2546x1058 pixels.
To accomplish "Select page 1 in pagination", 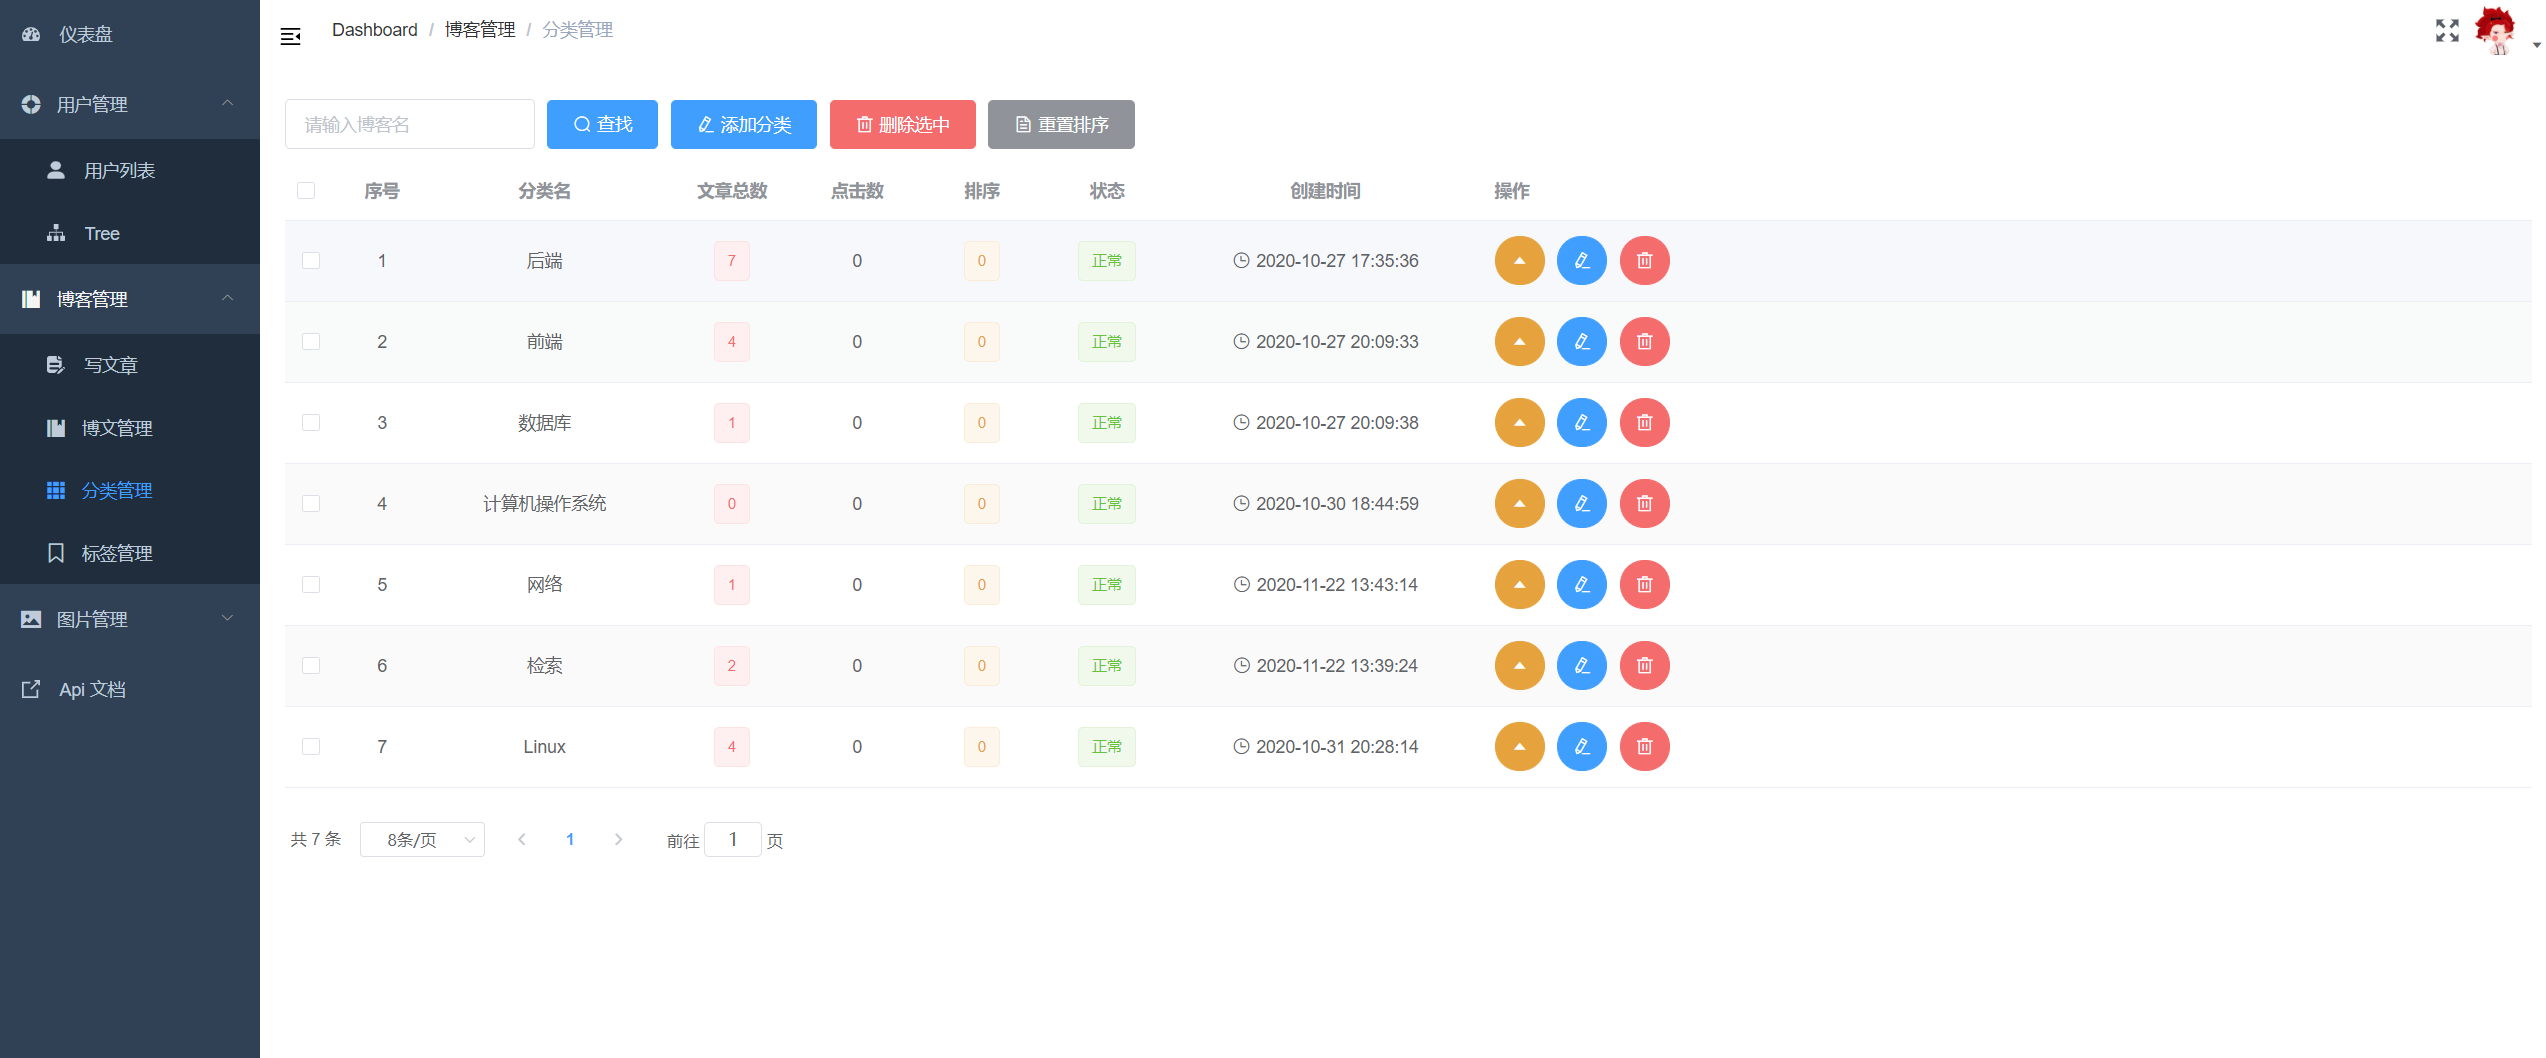I will click(x=570, y=840).
